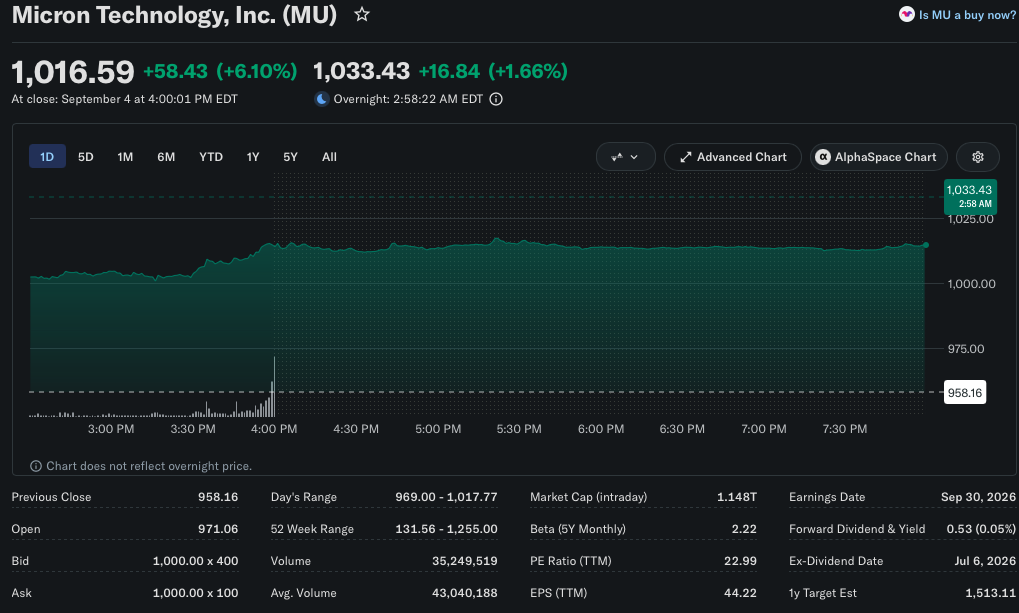The height and width of the screenshot is (613, 1019).
Task: Show year-to-date chart with YTD
Action: [211, 157]
